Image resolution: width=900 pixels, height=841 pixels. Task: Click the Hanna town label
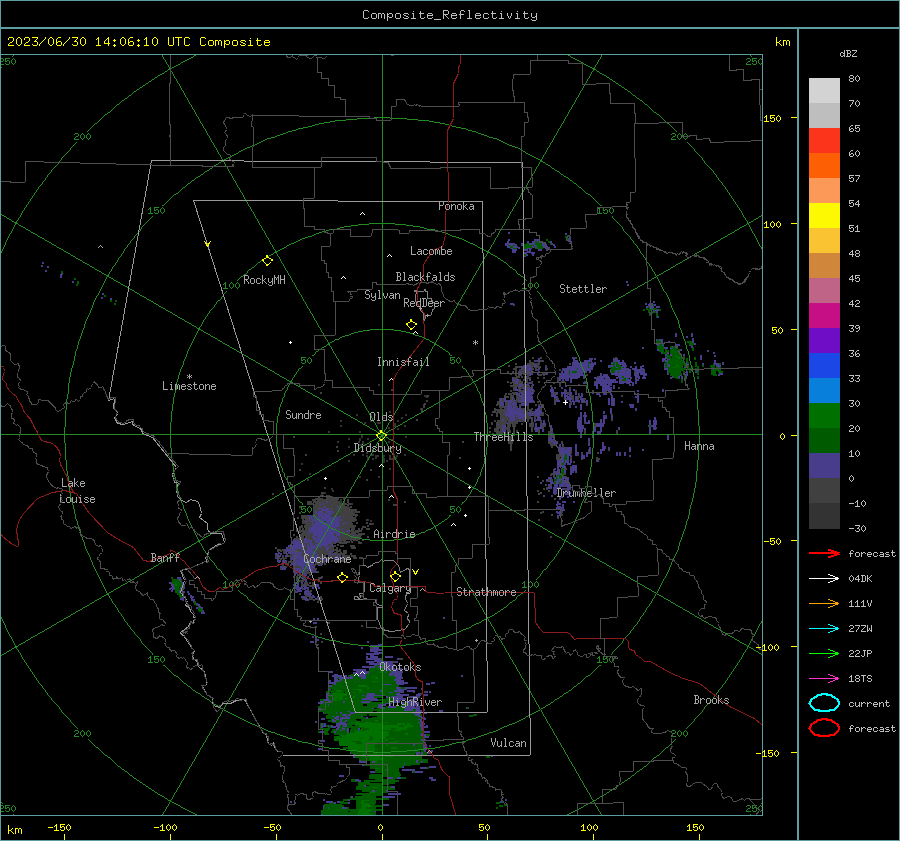(699, 446)
